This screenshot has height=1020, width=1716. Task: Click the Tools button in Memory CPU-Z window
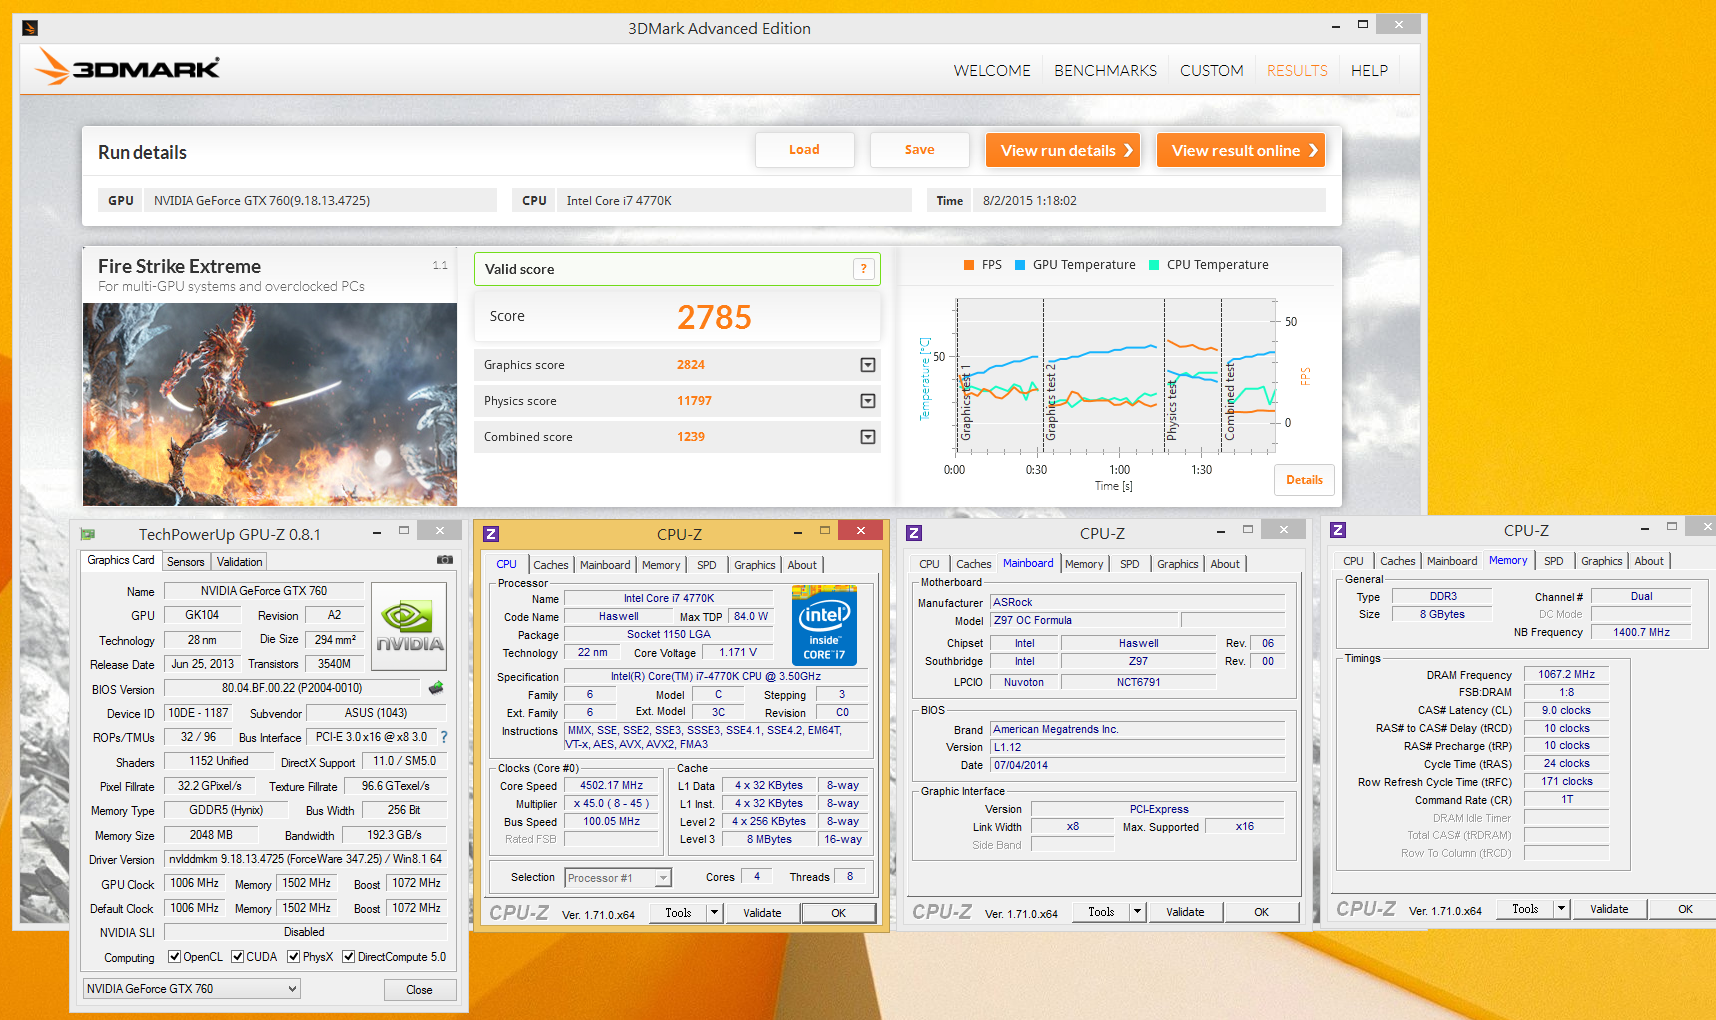click(x=1525, y=909)
